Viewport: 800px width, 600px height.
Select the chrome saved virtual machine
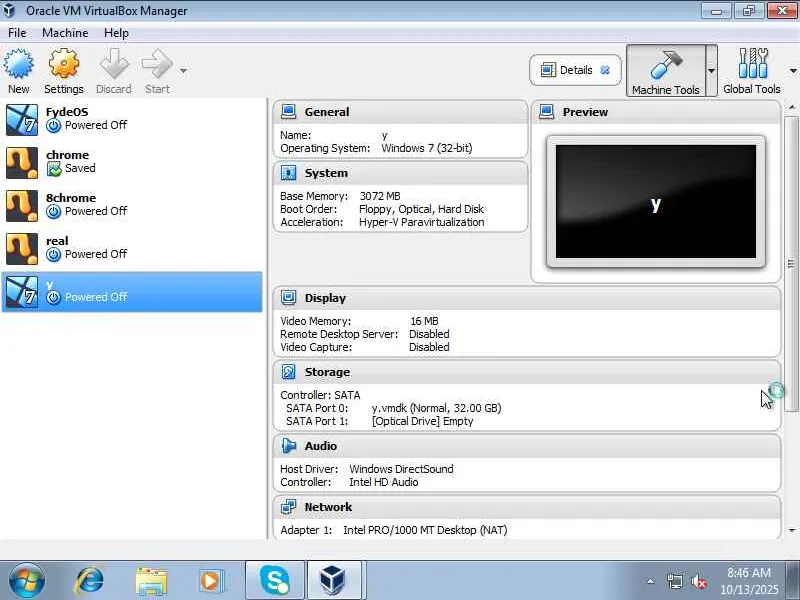click(132, 162)
